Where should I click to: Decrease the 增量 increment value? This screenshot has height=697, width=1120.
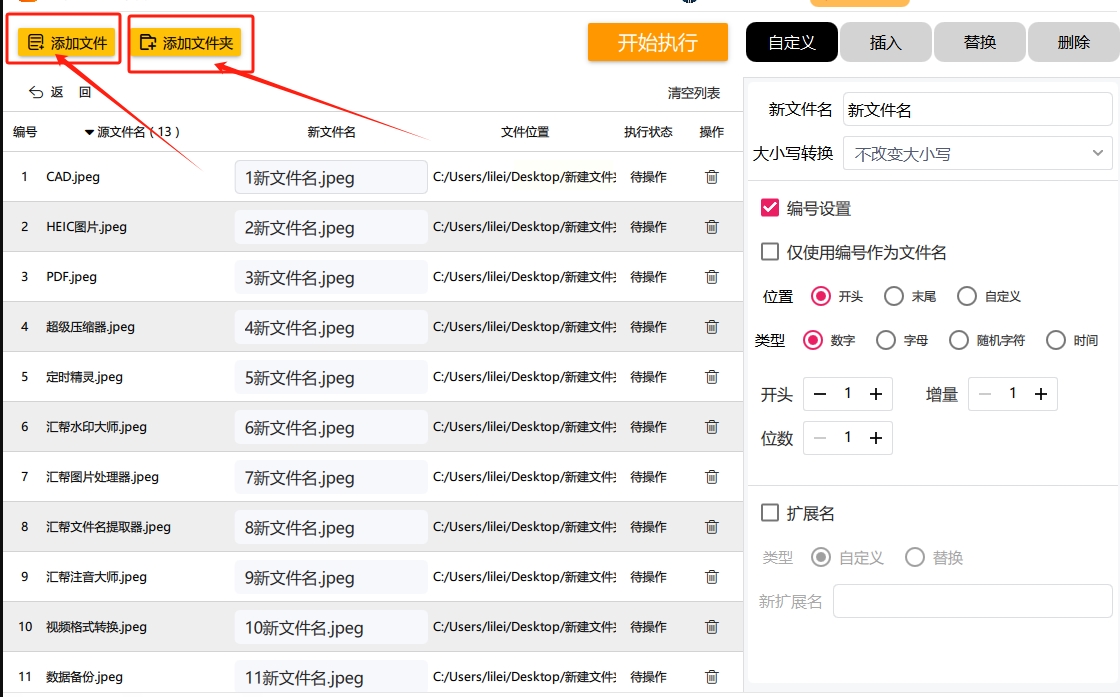point(985,394)
